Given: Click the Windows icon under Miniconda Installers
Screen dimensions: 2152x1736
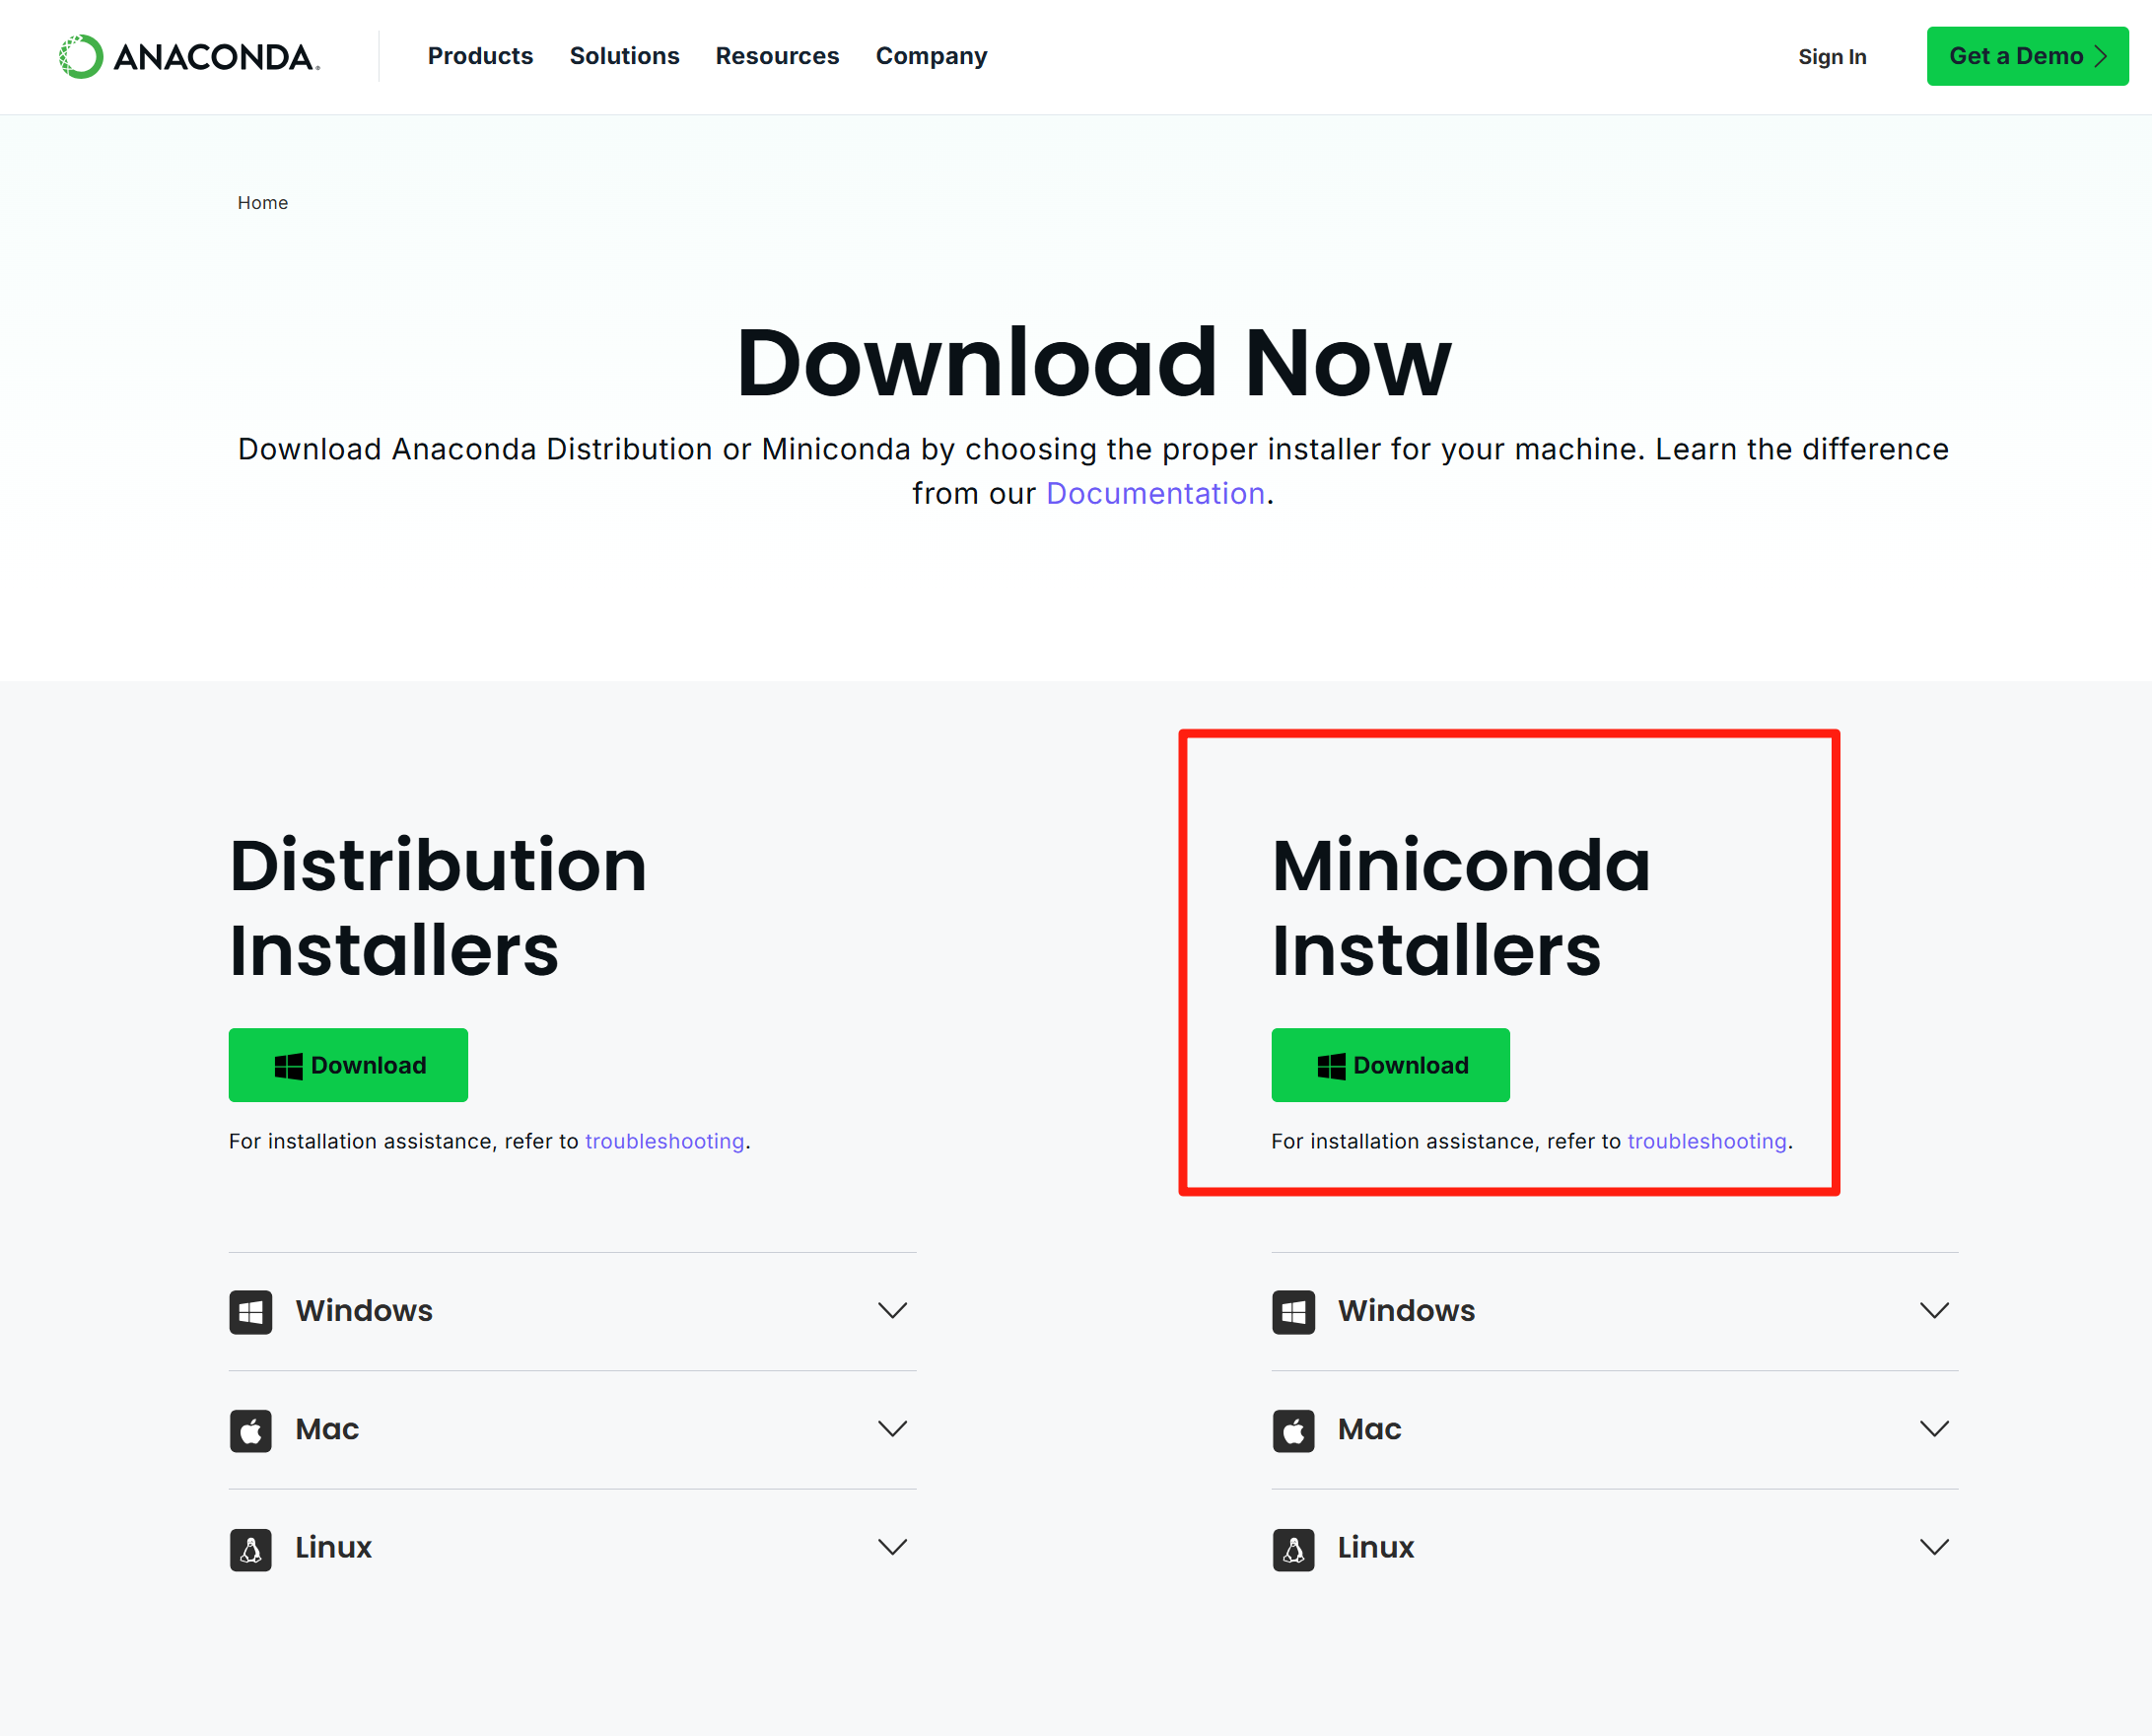Looking at the screenshot, I should [1293, 1311].
